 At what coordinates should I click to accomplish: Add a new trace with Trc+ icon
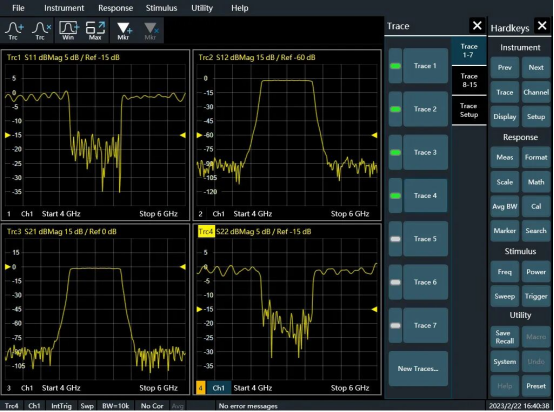pos(13,31)
